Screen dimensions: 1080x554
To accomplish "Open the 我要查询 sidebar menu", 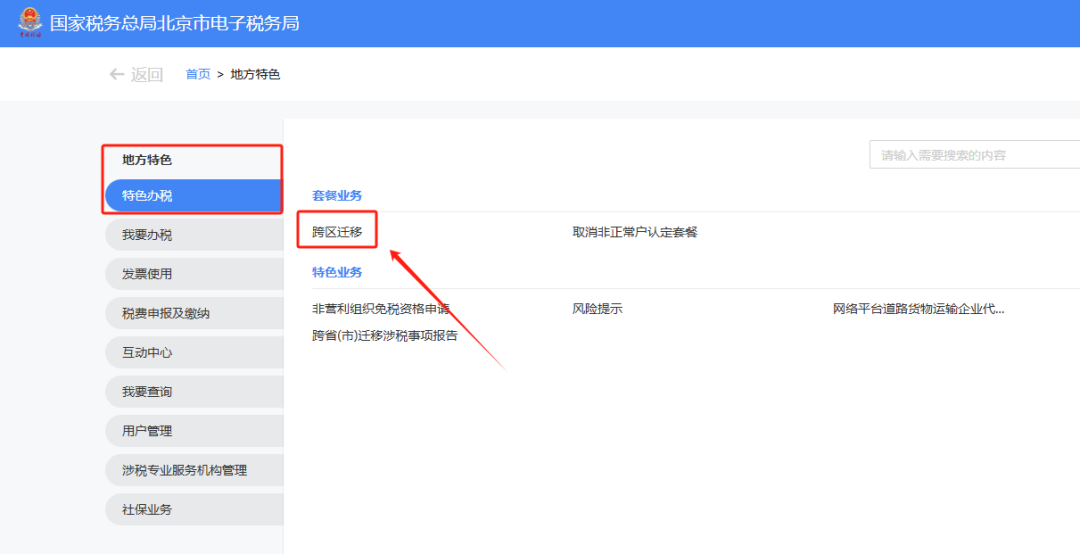I will [194, 392].
